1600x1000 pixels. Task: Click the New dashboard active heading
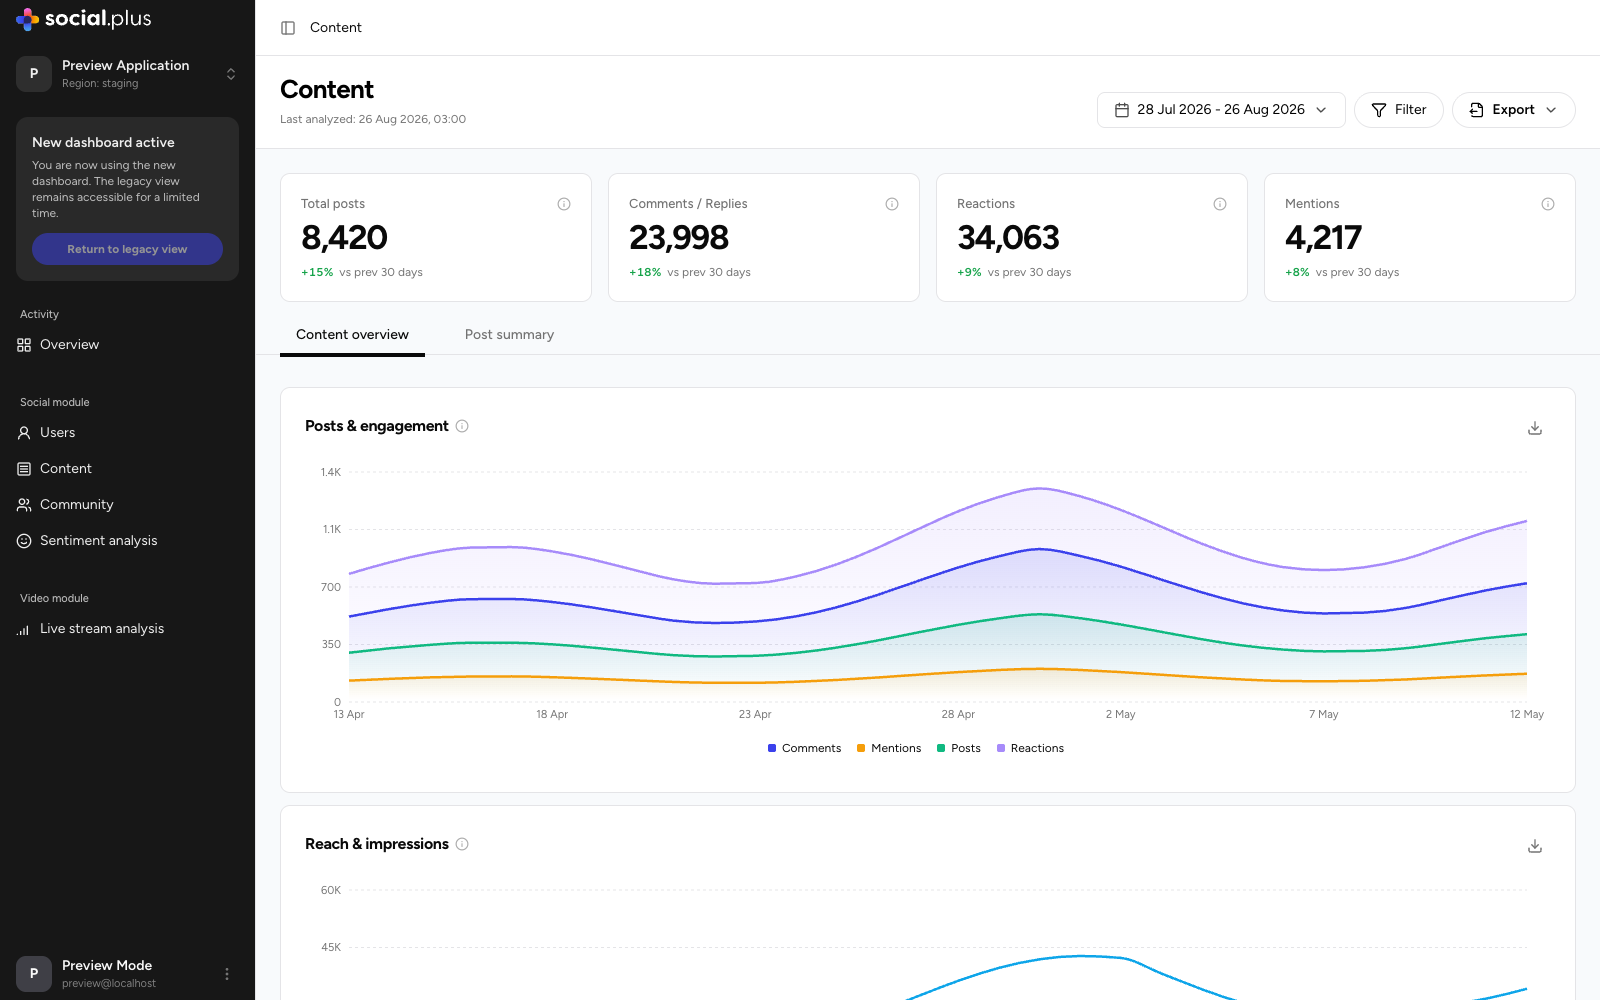coord(103,143)
